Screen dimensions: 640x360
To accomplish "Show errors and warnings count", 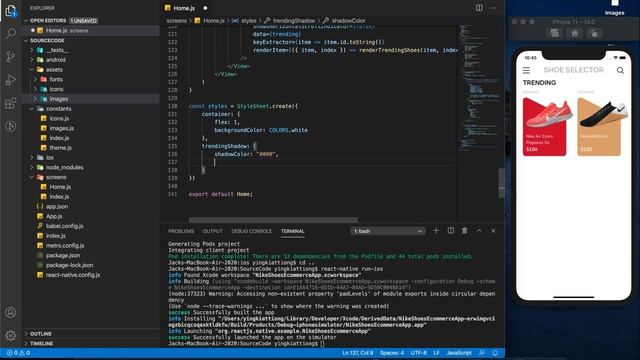I will (18, 353).
